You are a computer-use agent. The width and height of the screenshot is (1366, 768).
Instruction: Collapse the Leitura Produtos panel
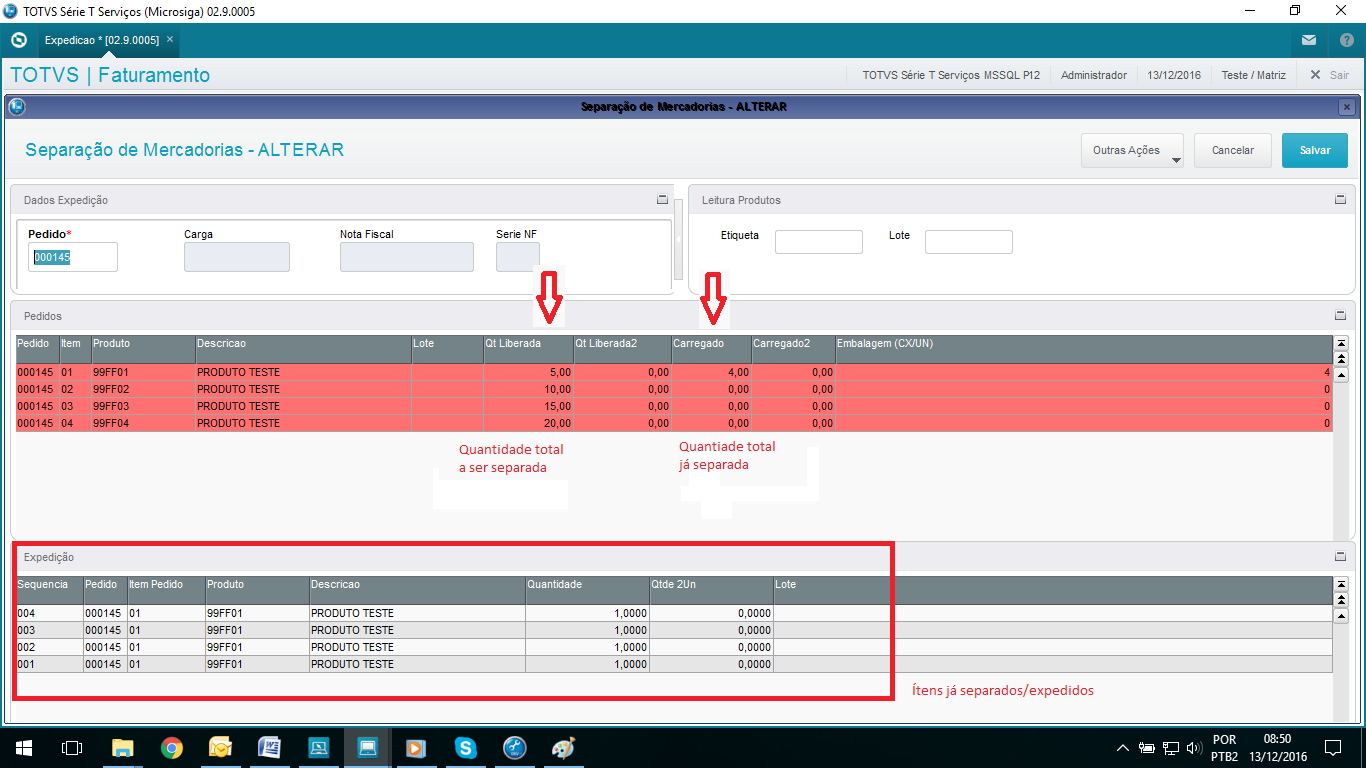[x=1340, y=200]
